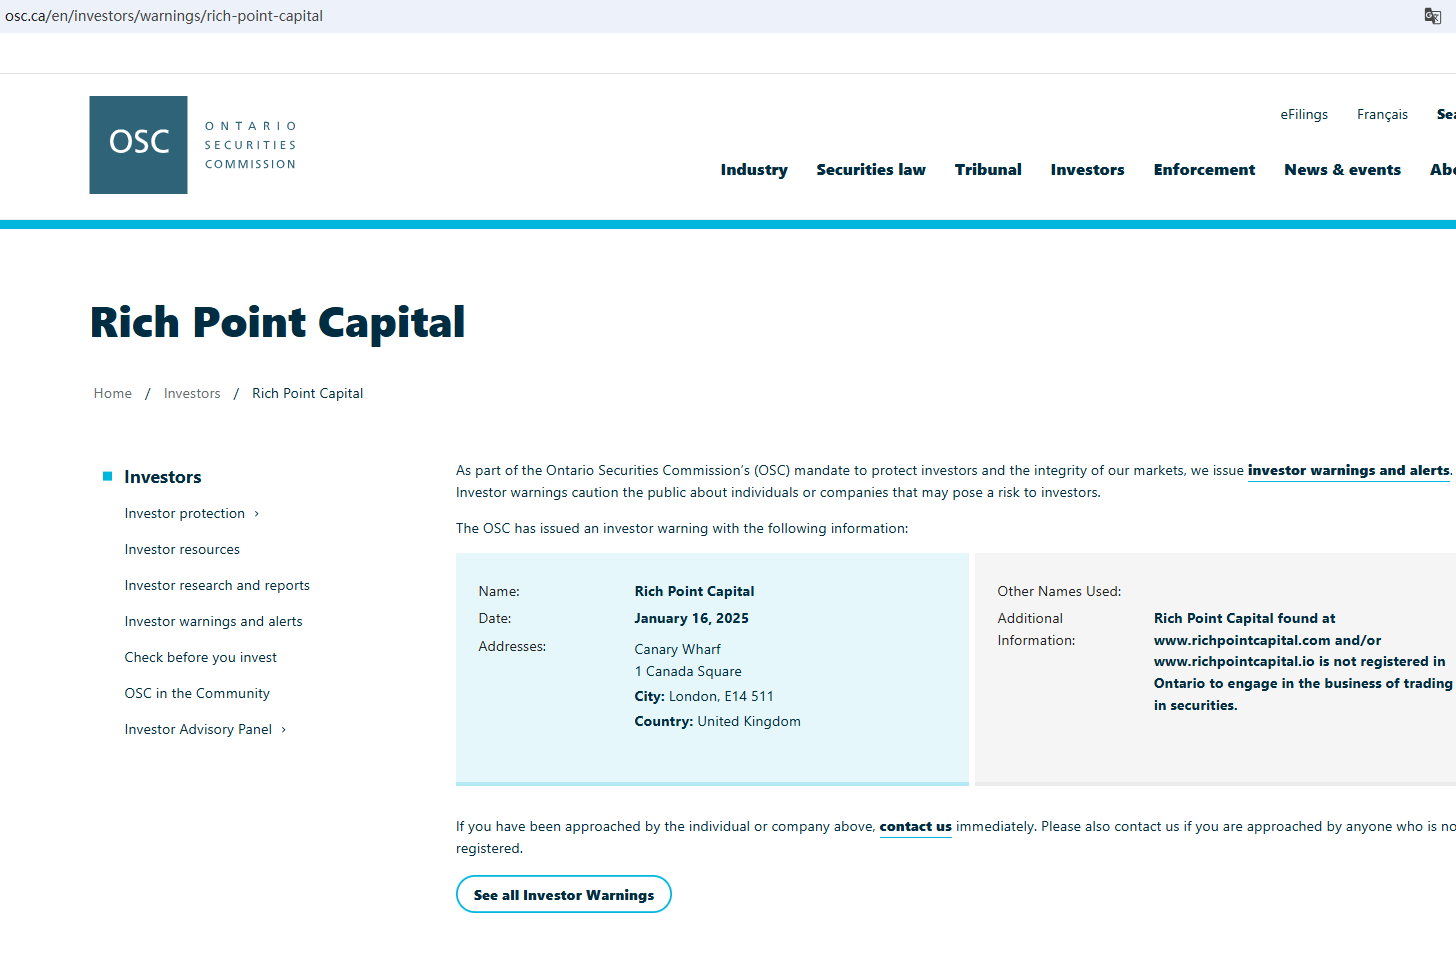Click the Rich Point Capital breadcrumb text
Screen dimensions: 1456x974
[x=308, y=394]
